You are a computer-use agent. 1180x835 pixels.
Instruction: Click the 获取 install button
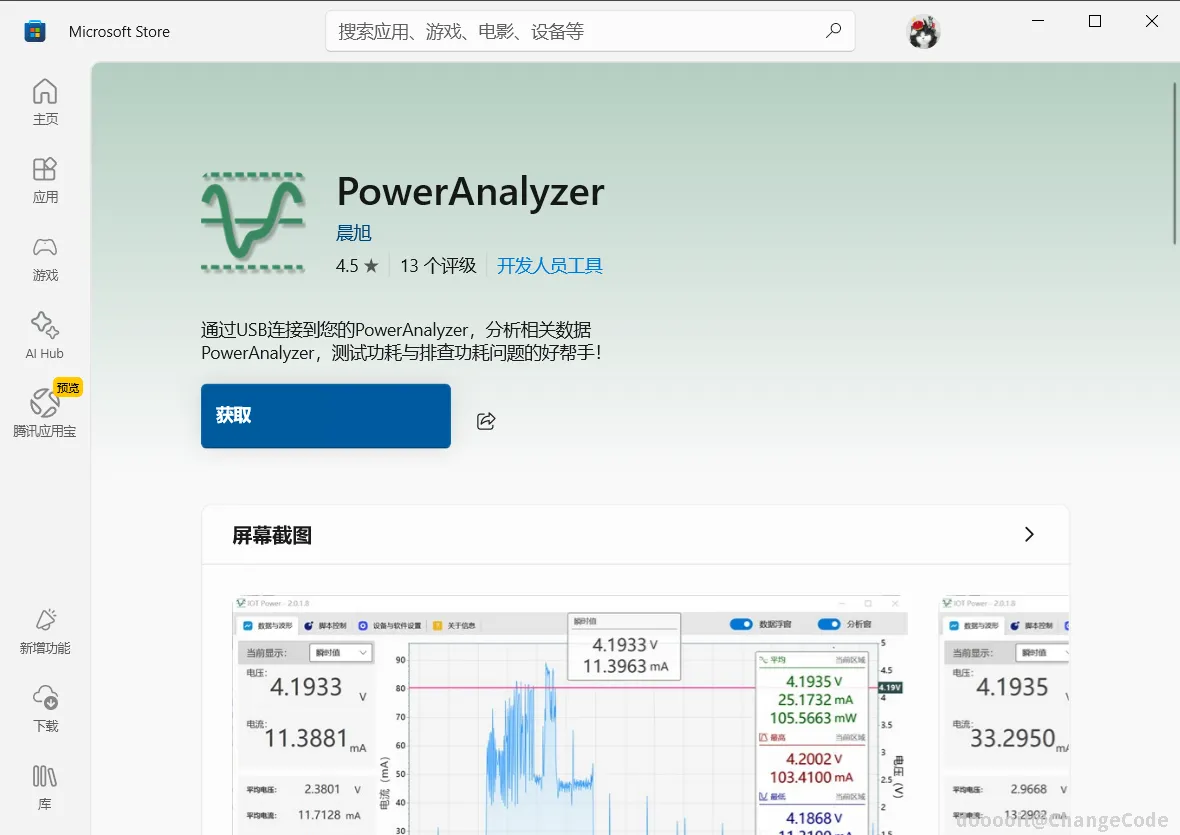coord(325,414)
